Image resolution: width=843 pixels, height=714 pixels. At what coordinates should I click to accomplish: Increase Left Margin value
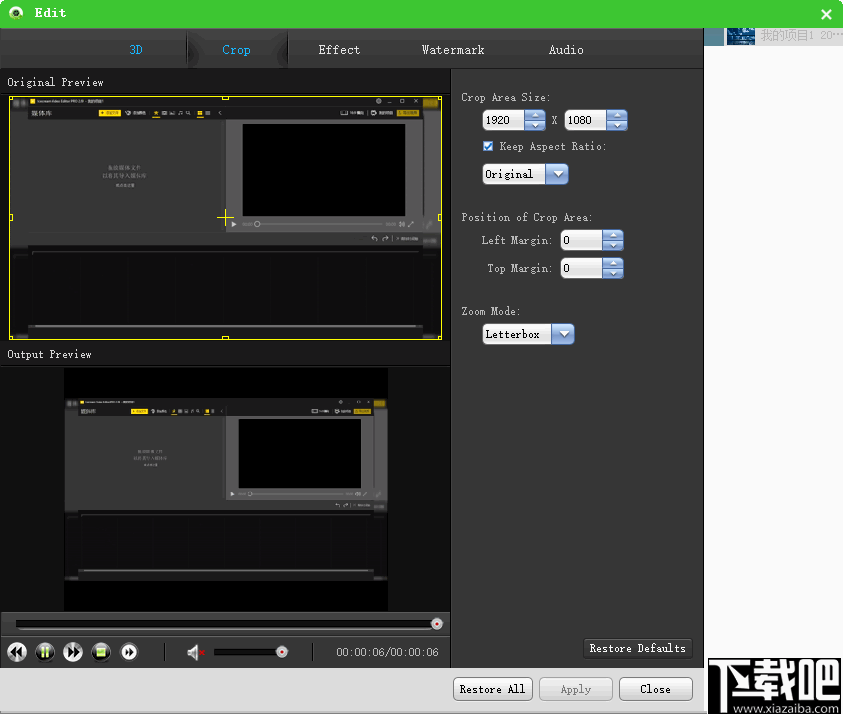tap(613, 235)
